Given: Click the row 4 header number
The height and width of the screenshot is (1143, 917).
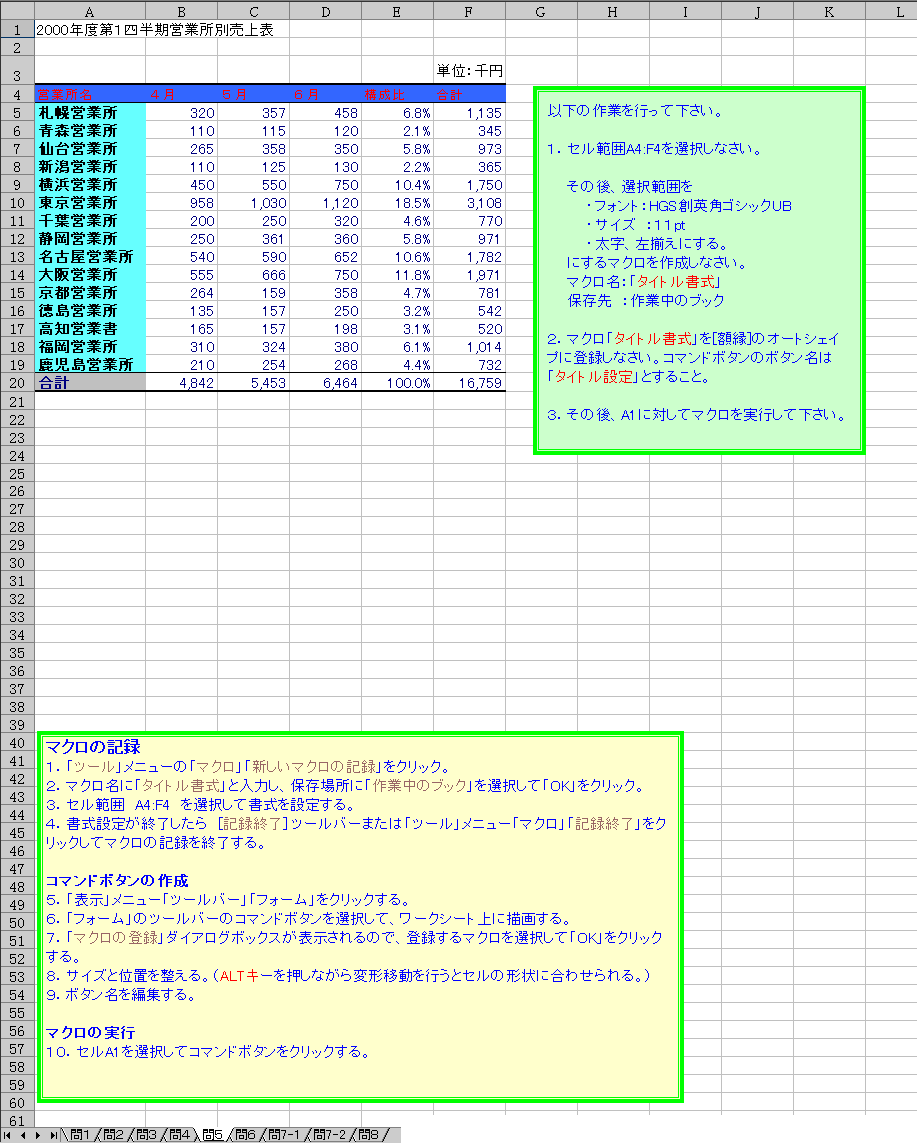Looking at the screenshot, I should (17, 95).
